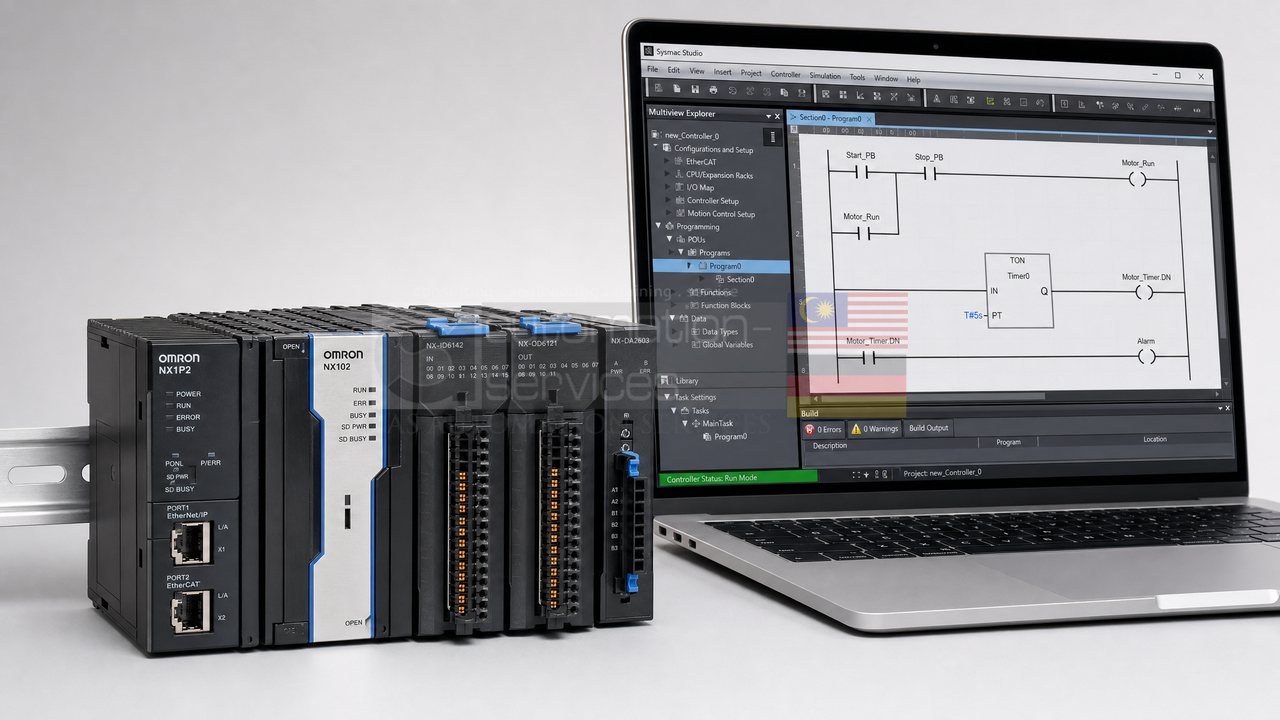Image resolution: width=1280 pixels, height=720 pixels.
Task: Click the red error icon in Build panel
Action: point(810,429)
